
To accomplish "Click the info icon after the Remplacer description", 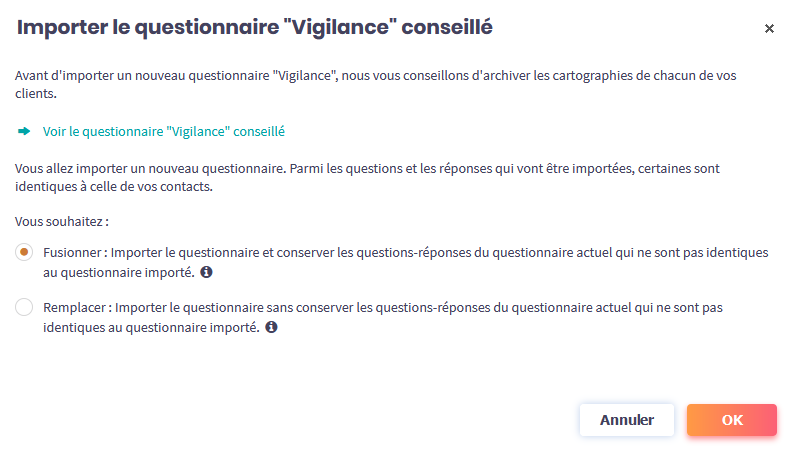I will 271,327.
